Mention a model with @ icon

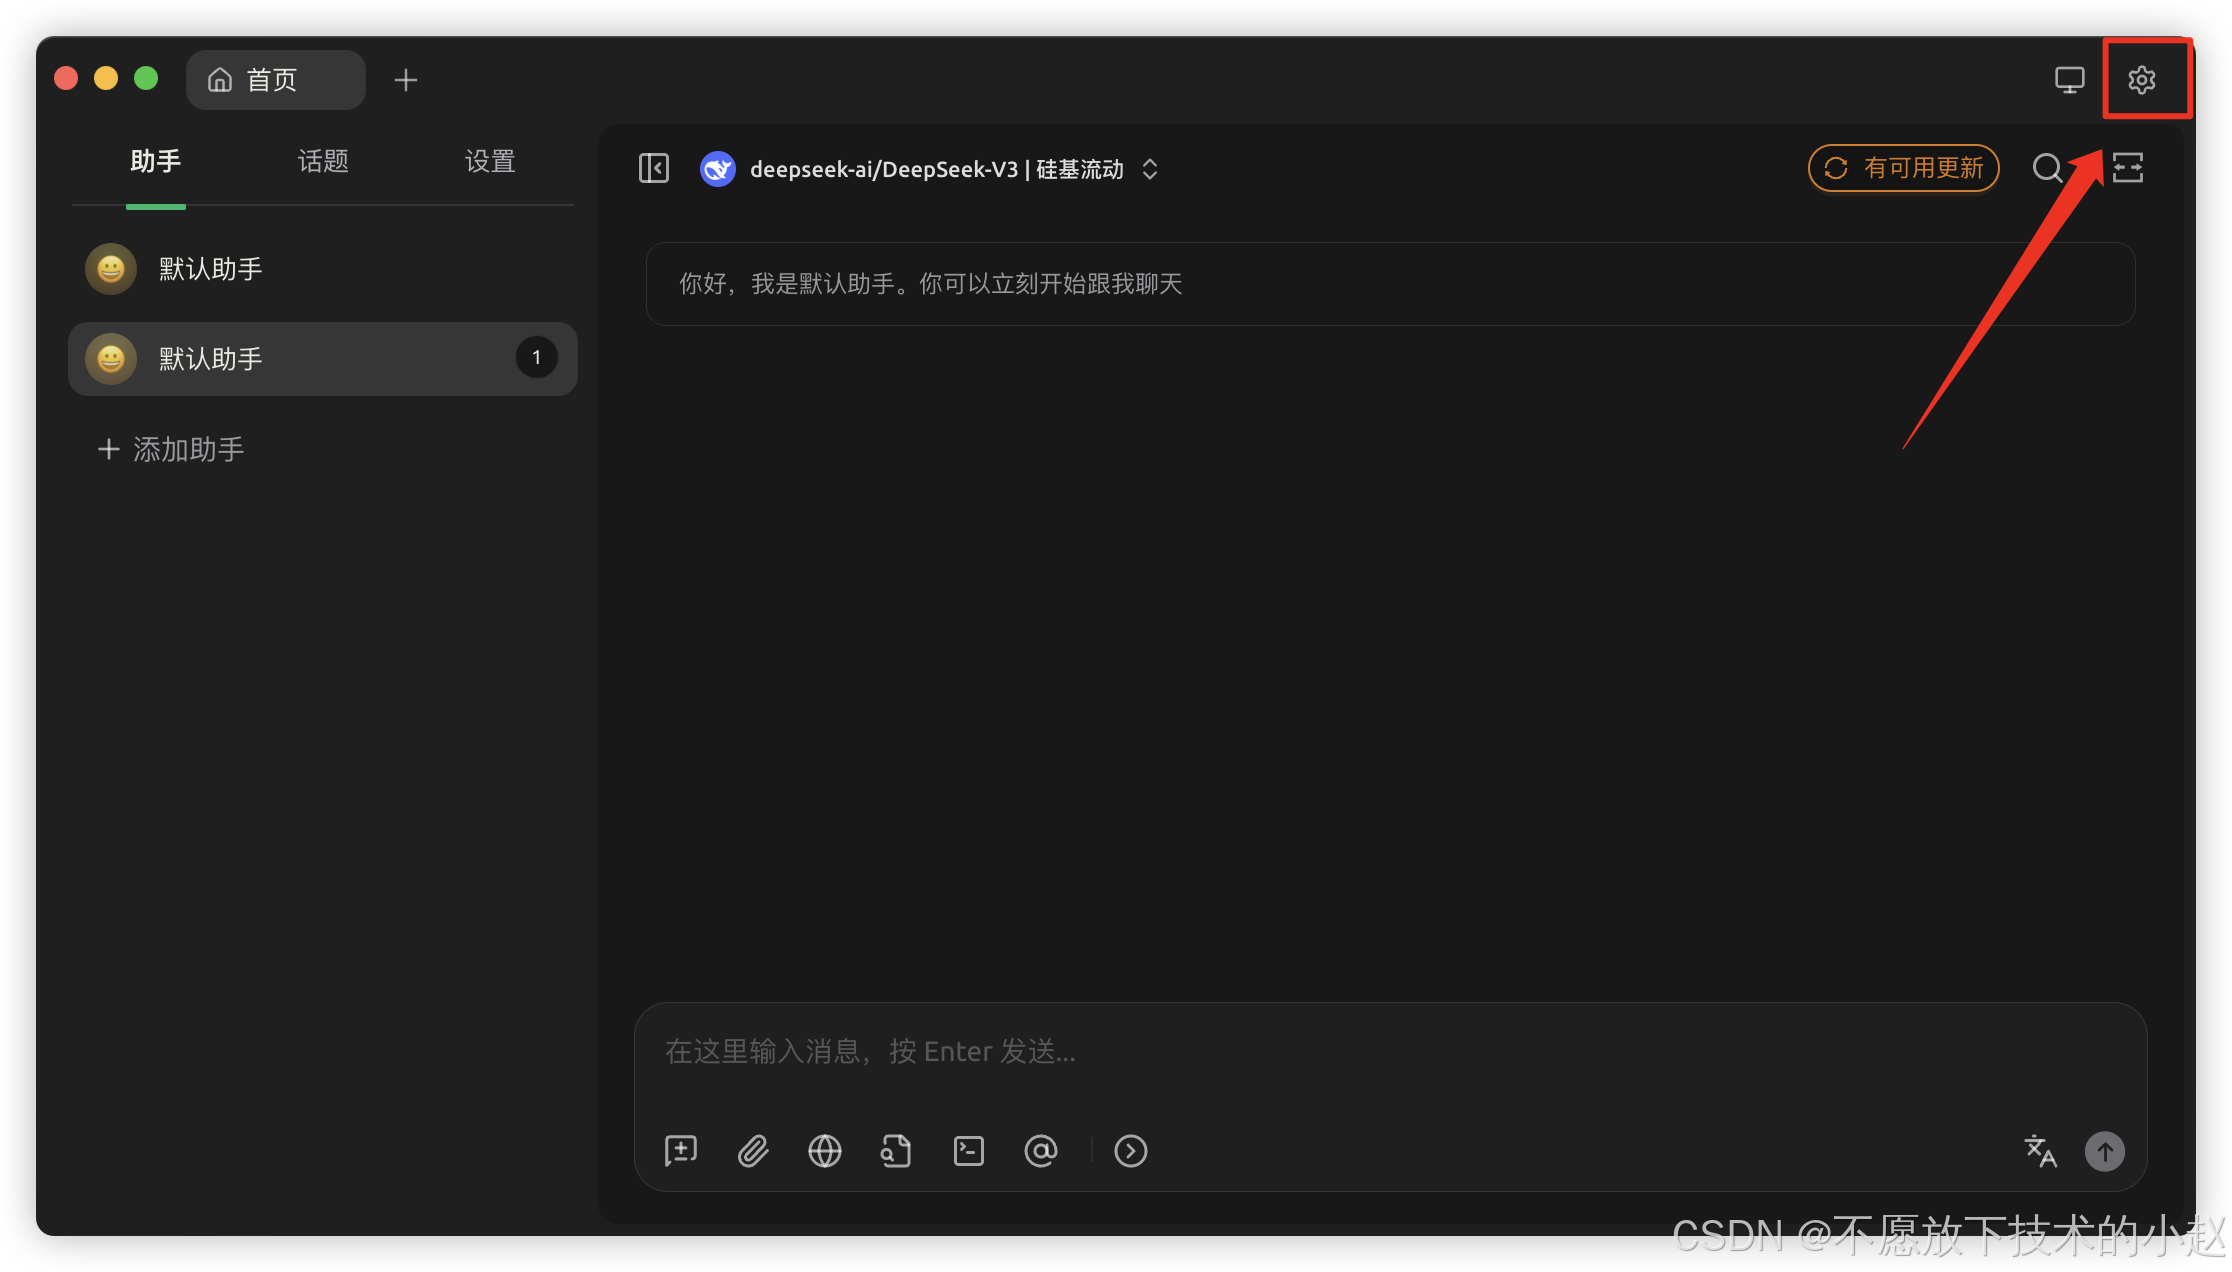point(1041,1151)
